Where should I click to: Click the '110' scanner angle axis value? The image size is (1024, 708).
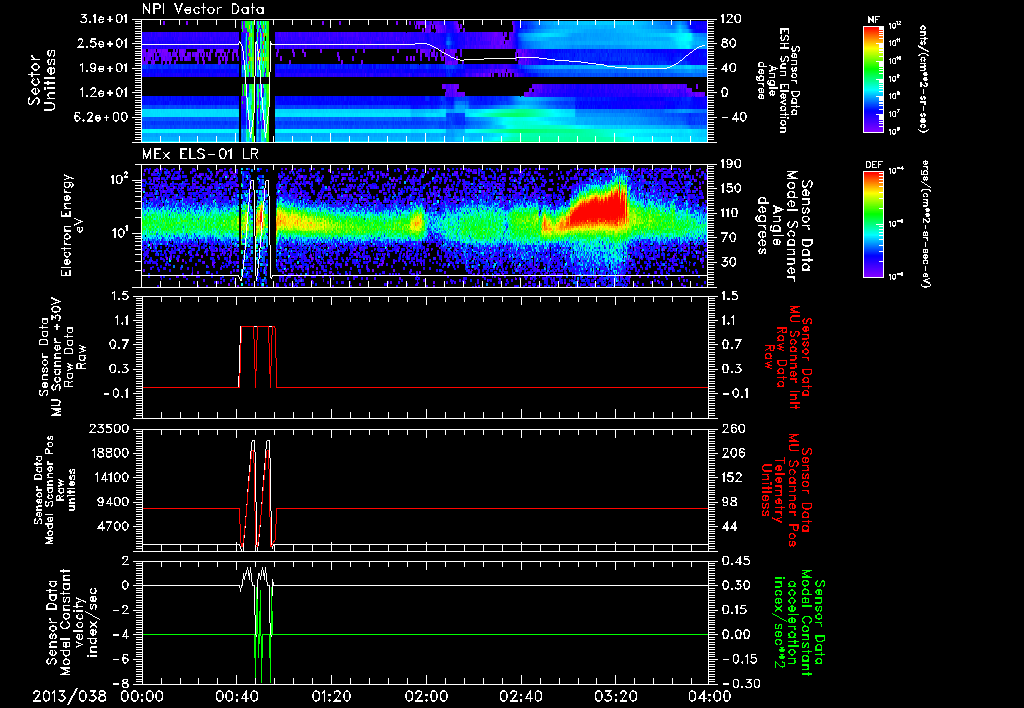(731, 213)
